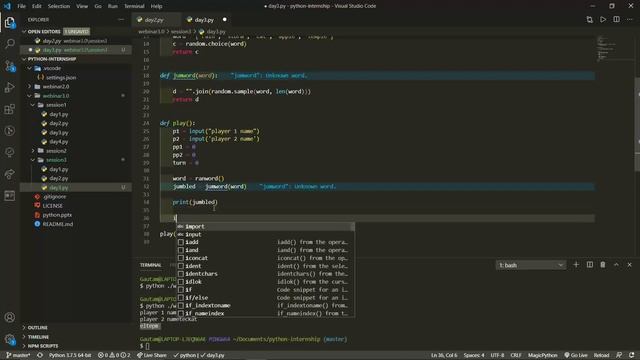This screenshot has width=640, height=360.
Task: Open the Accounts icon in activity bar
Action: (x=10, y=317)
